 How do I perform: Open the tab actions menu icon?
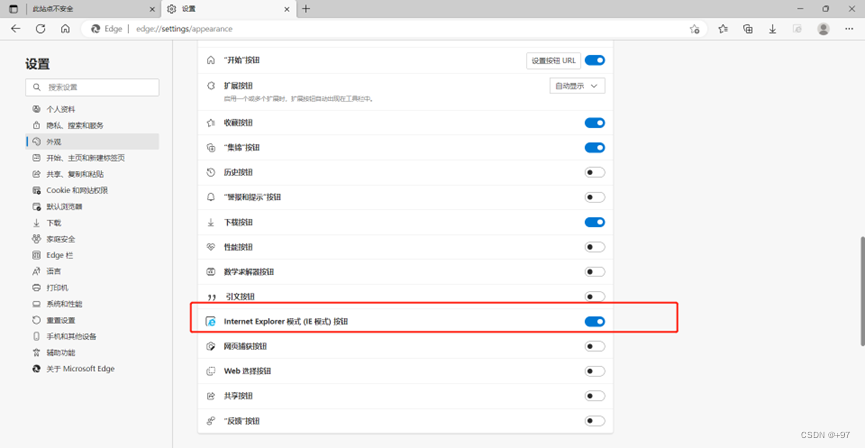pos(13,9)
